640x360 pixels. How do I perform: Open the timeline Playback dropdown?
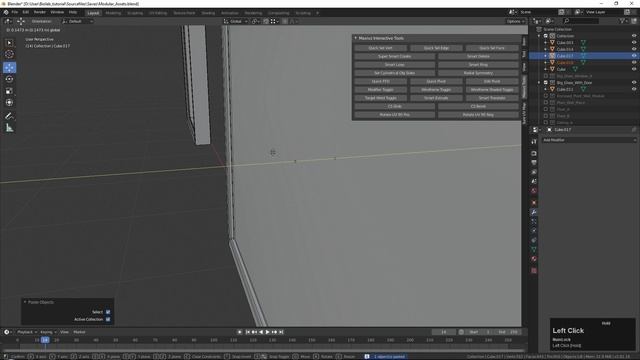27,332
